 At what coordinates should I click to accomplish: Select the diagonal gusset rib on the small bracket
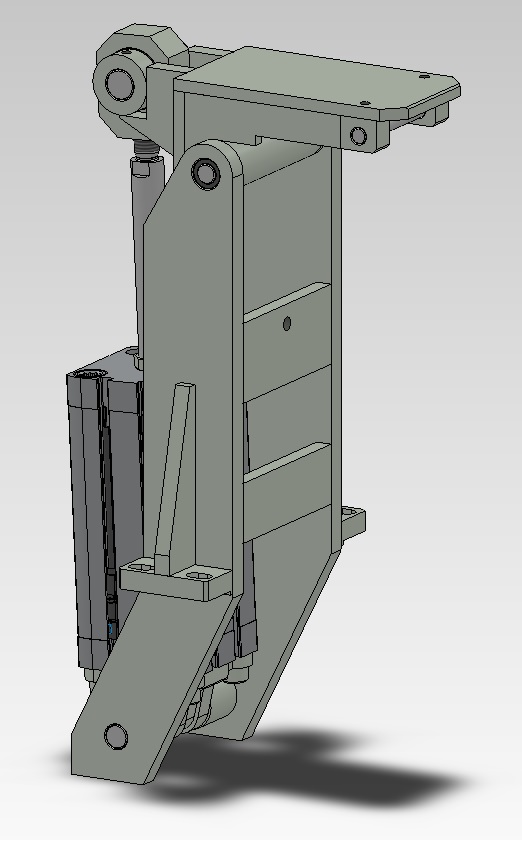(x=174, y=477)
